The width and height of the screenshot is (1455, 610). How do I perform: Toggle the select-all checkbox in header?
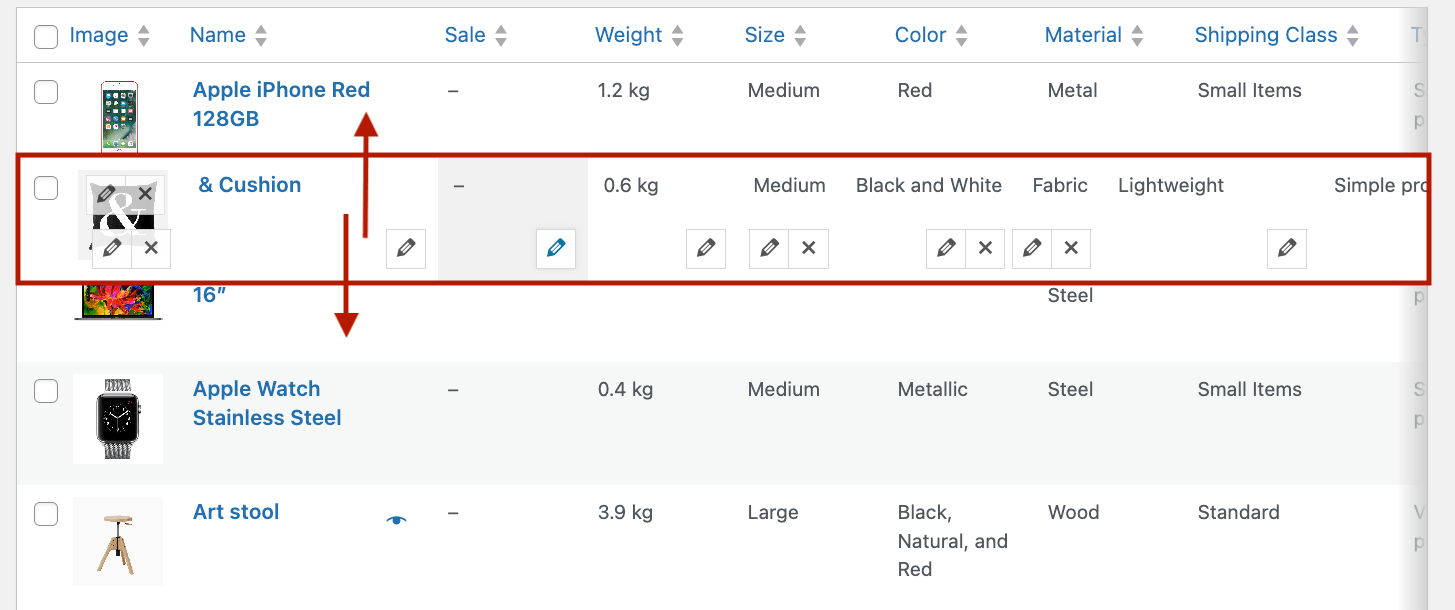(x=46, y=37)
